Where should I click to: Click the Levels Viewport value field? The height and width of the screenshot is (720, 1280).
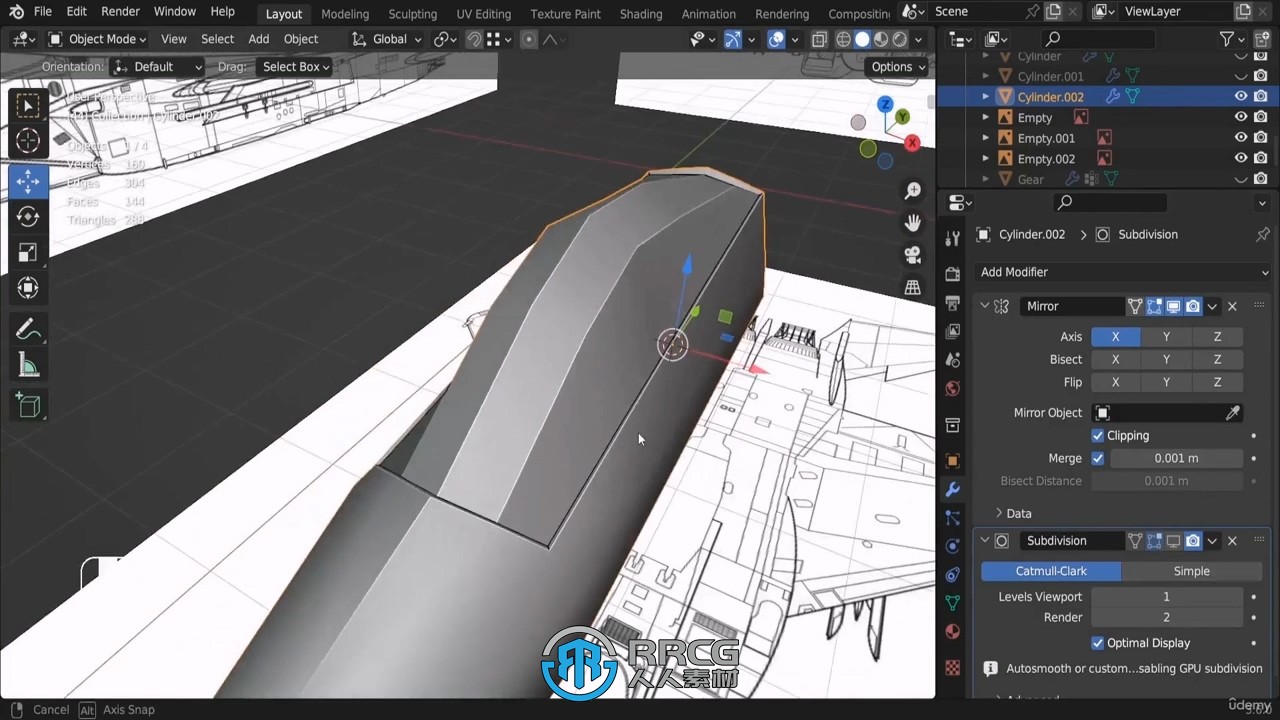coord(1166,597)
